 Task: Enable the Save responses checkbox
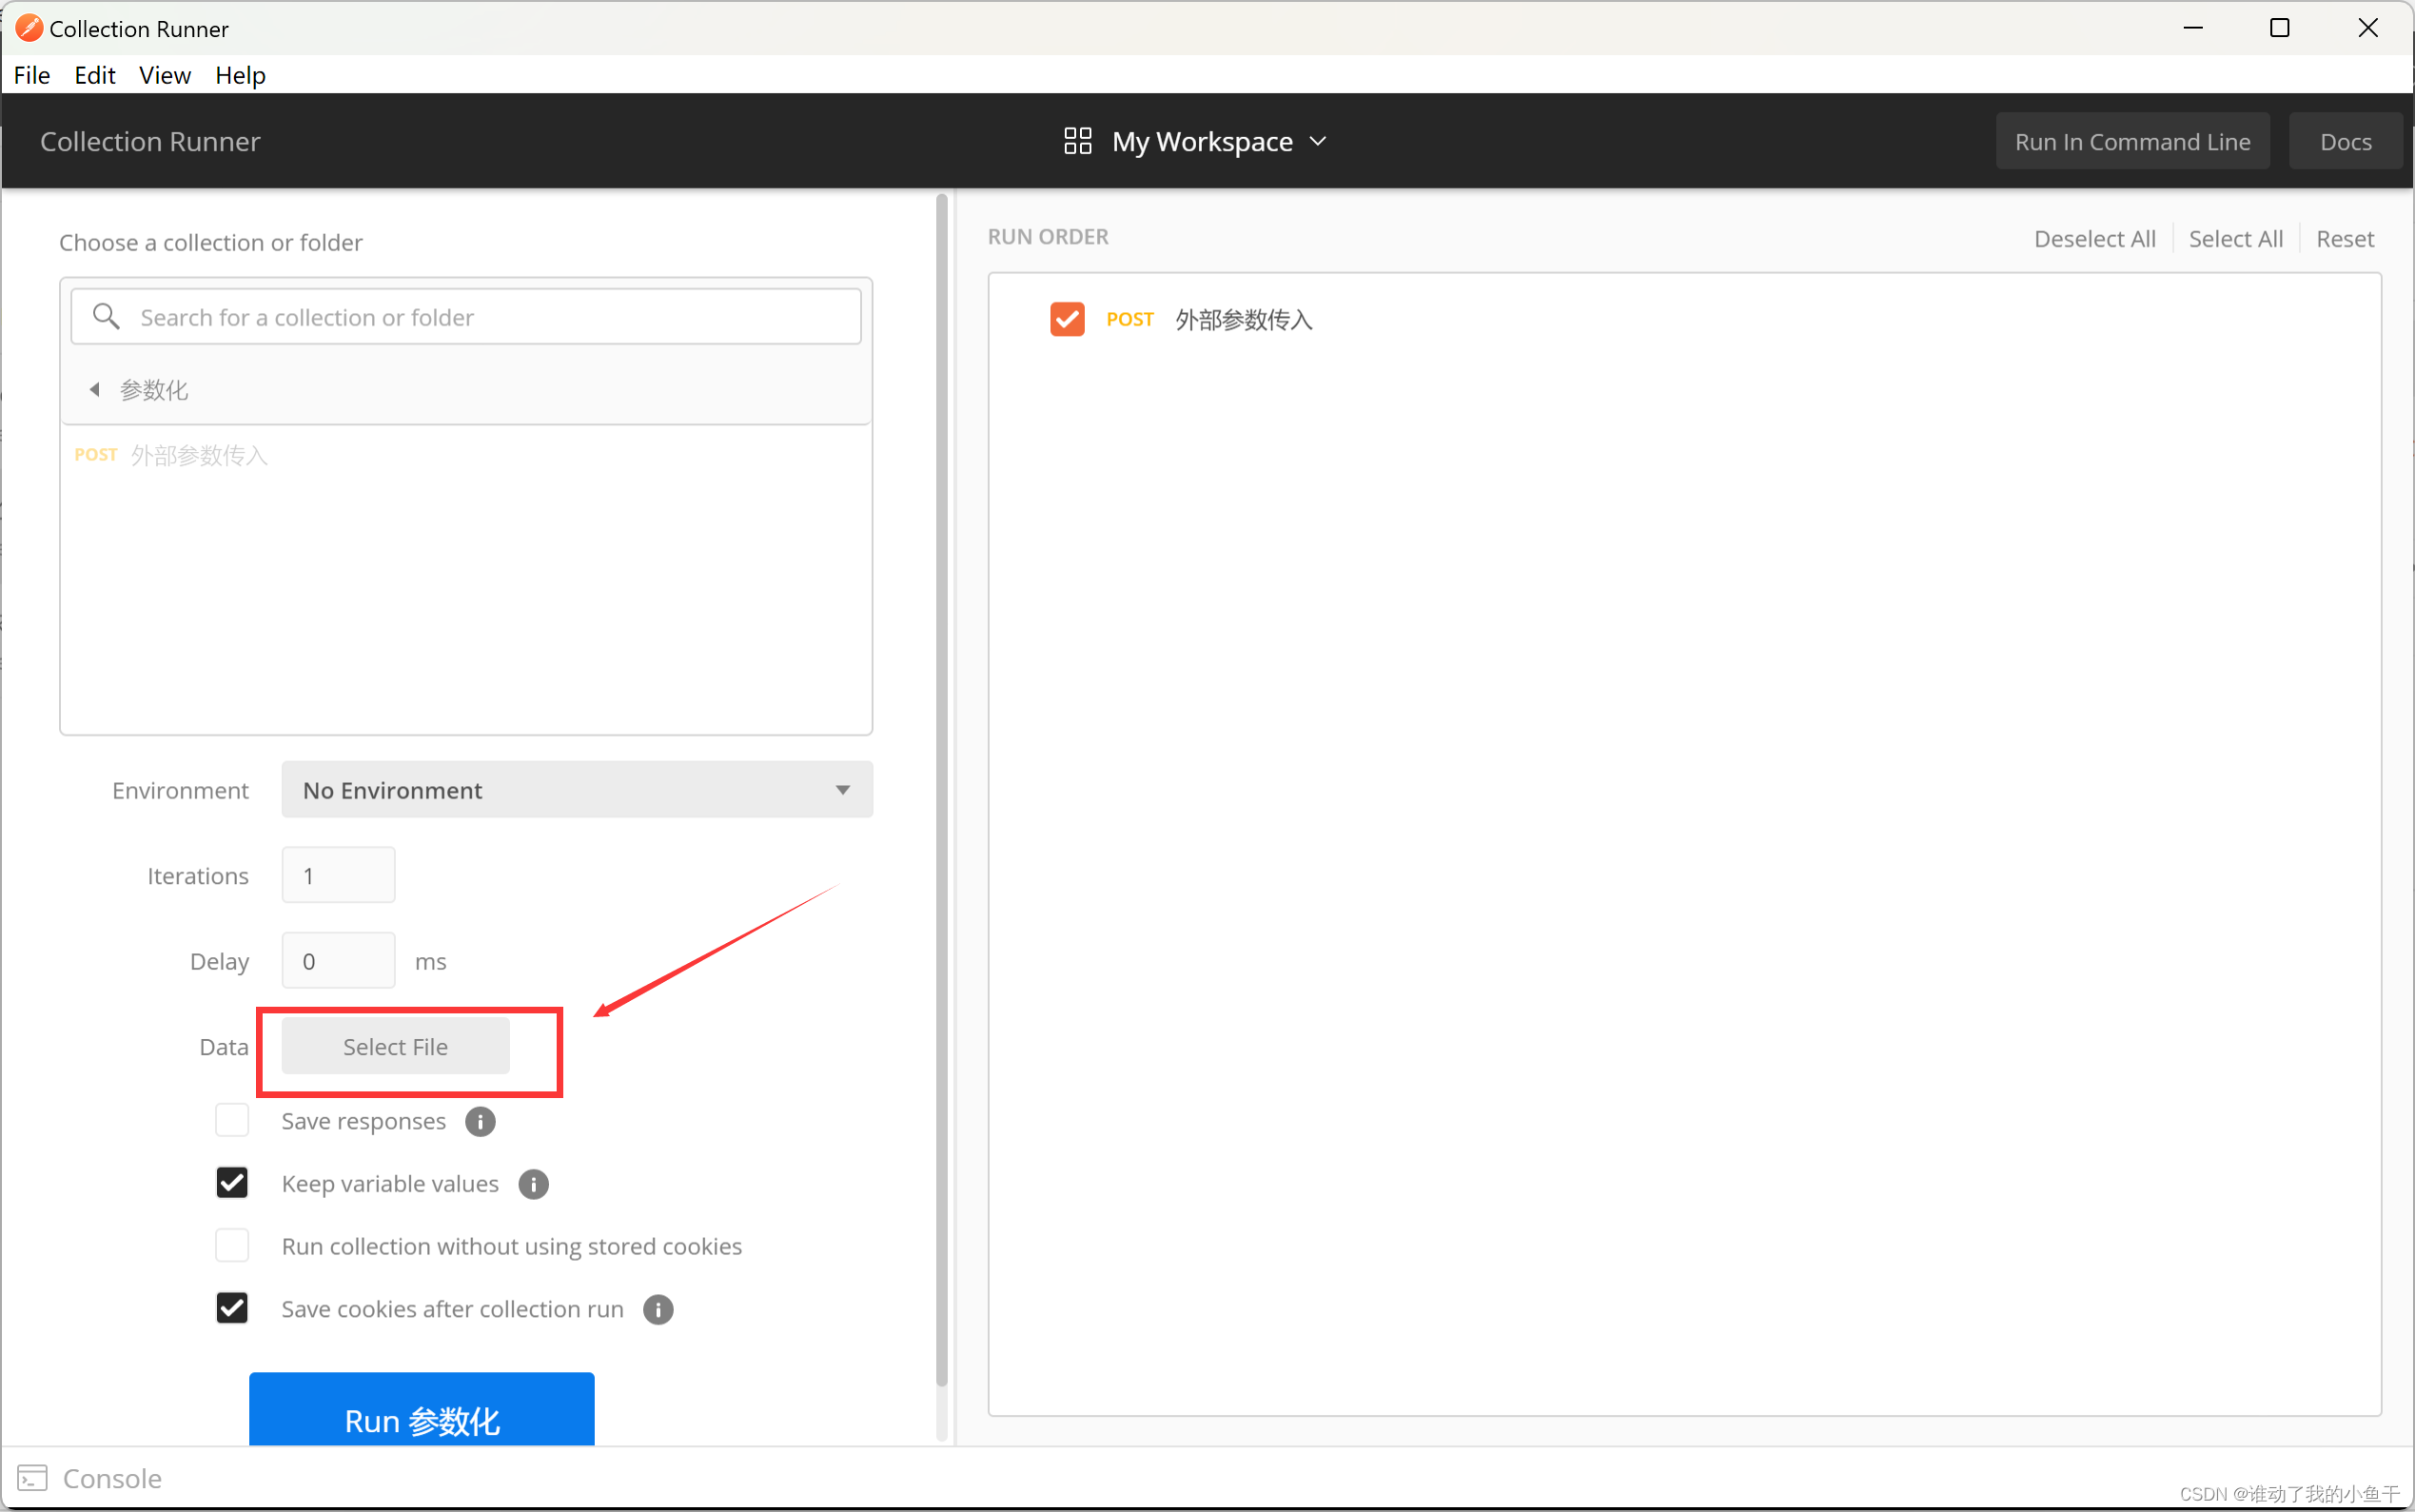pos(232,1121)
